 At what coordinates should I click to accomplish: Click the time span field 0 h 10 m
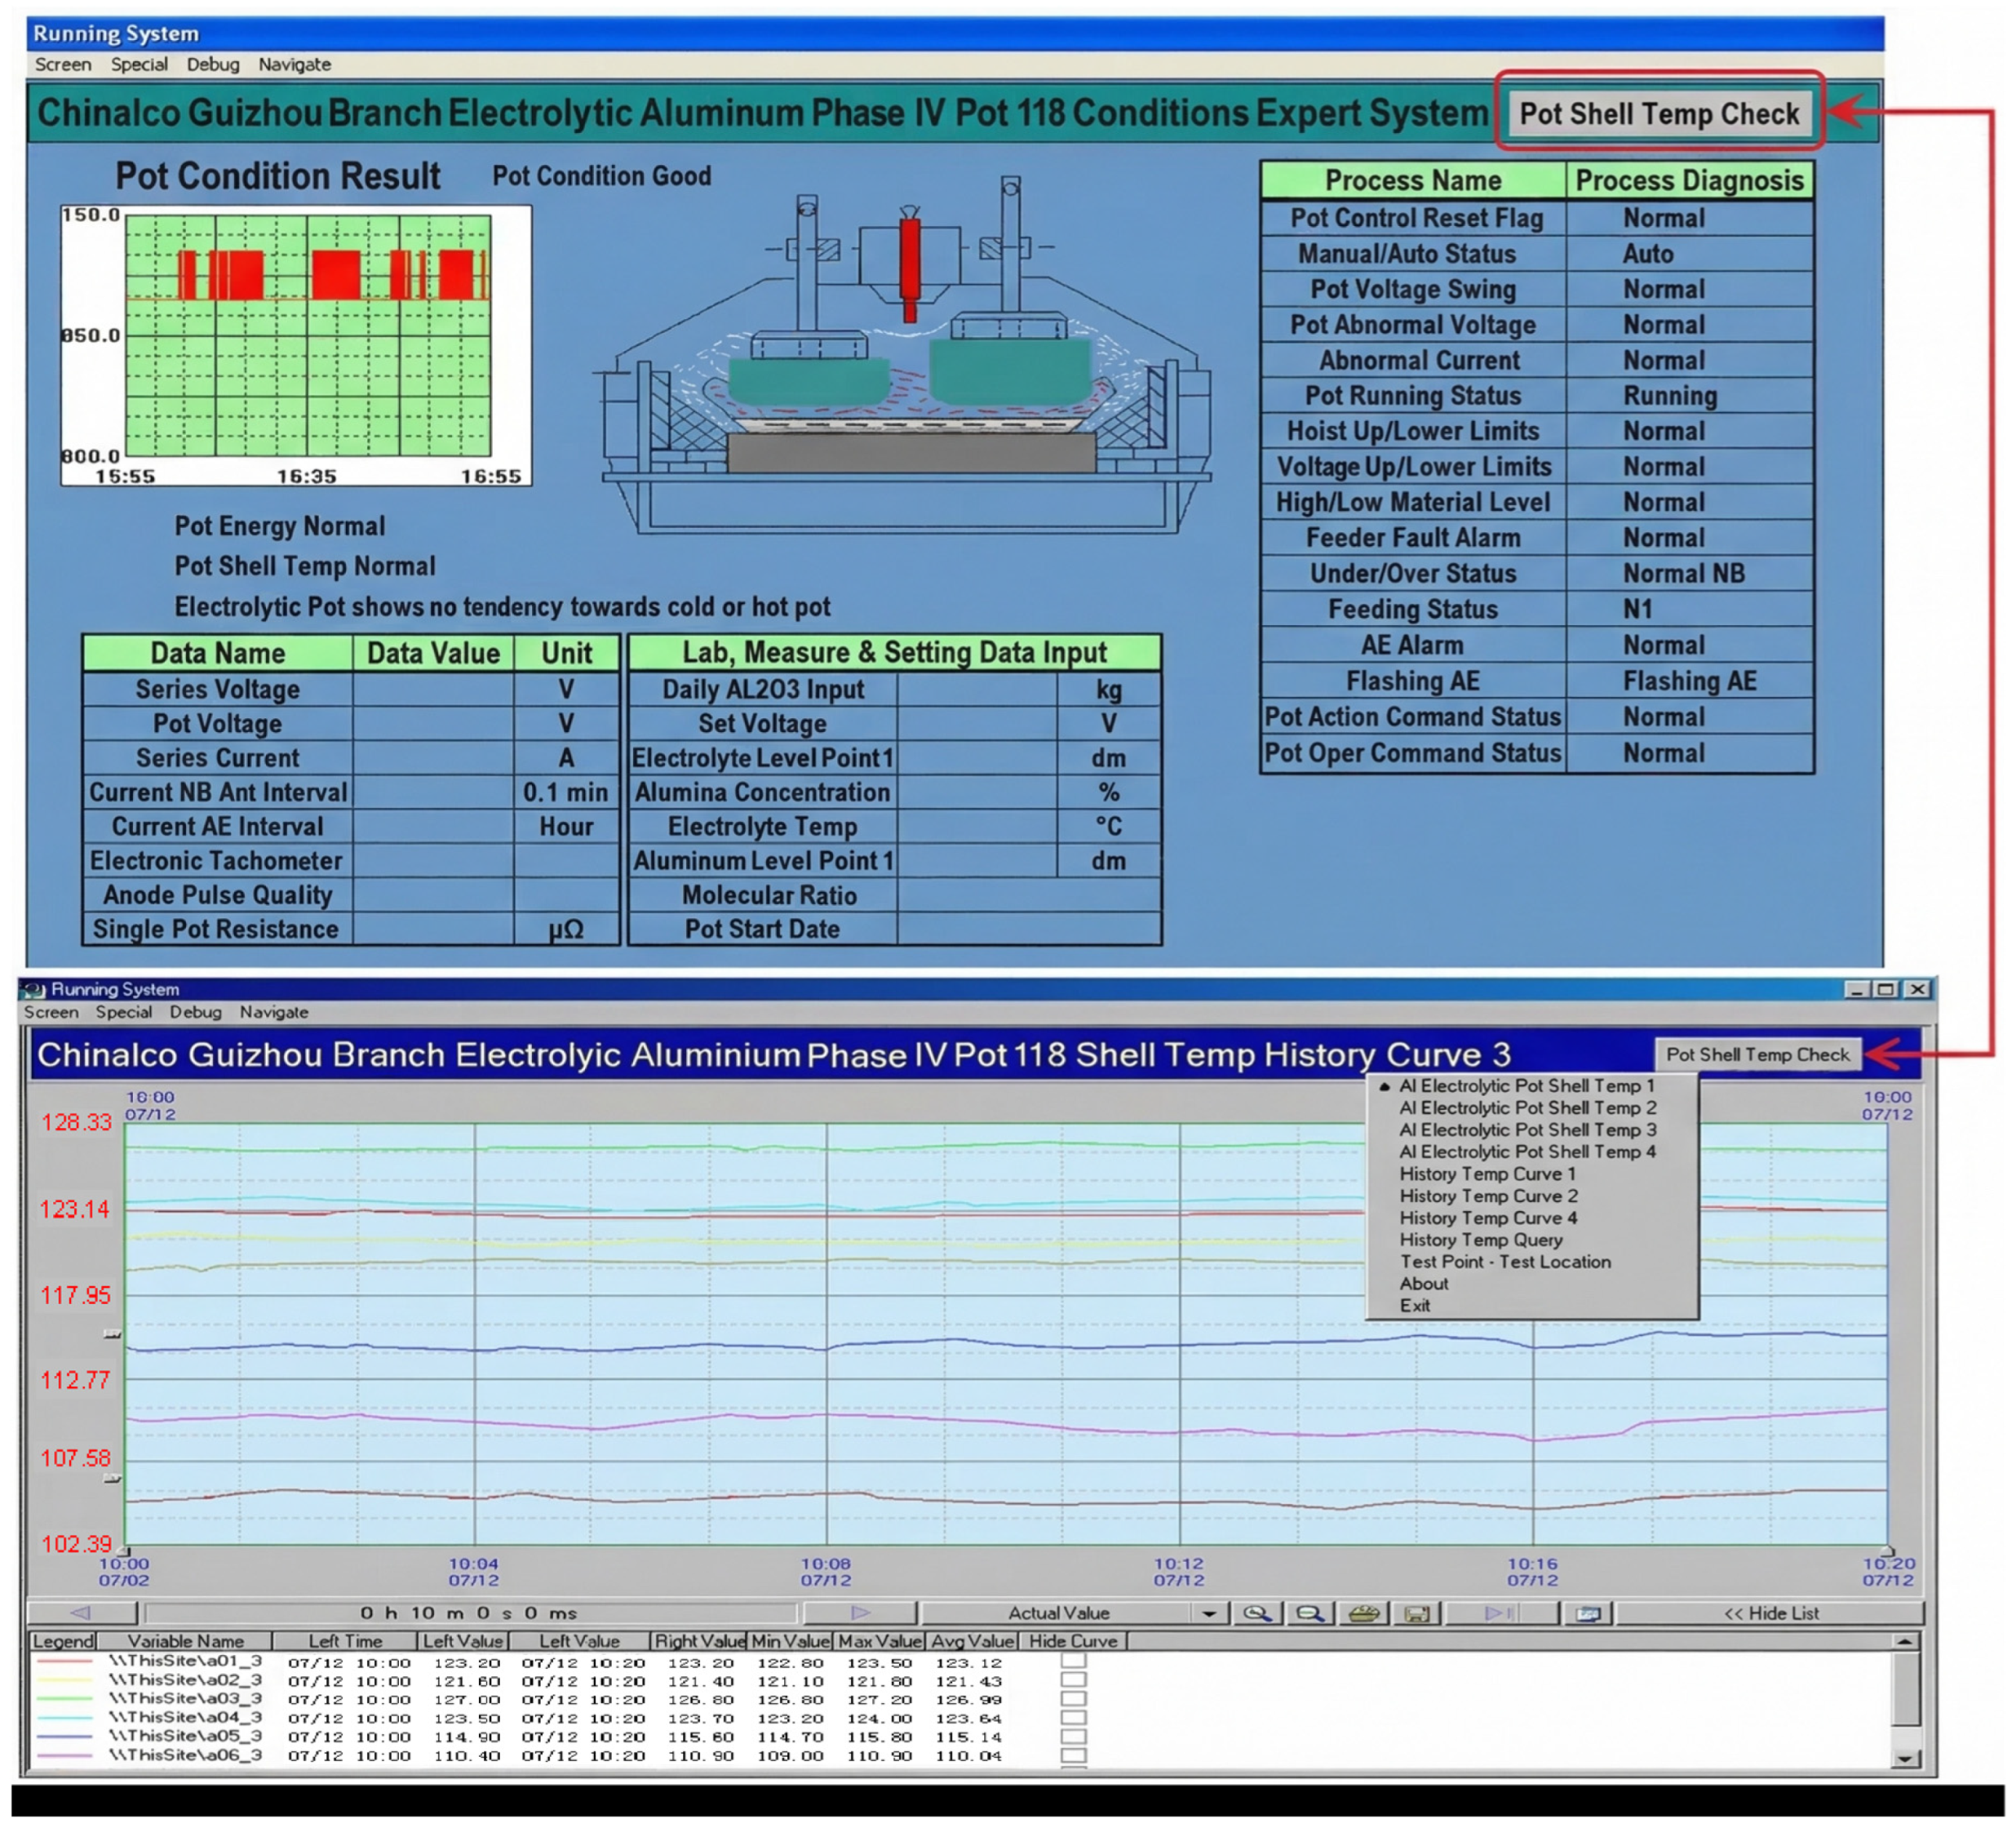[x=469, y=1613]
